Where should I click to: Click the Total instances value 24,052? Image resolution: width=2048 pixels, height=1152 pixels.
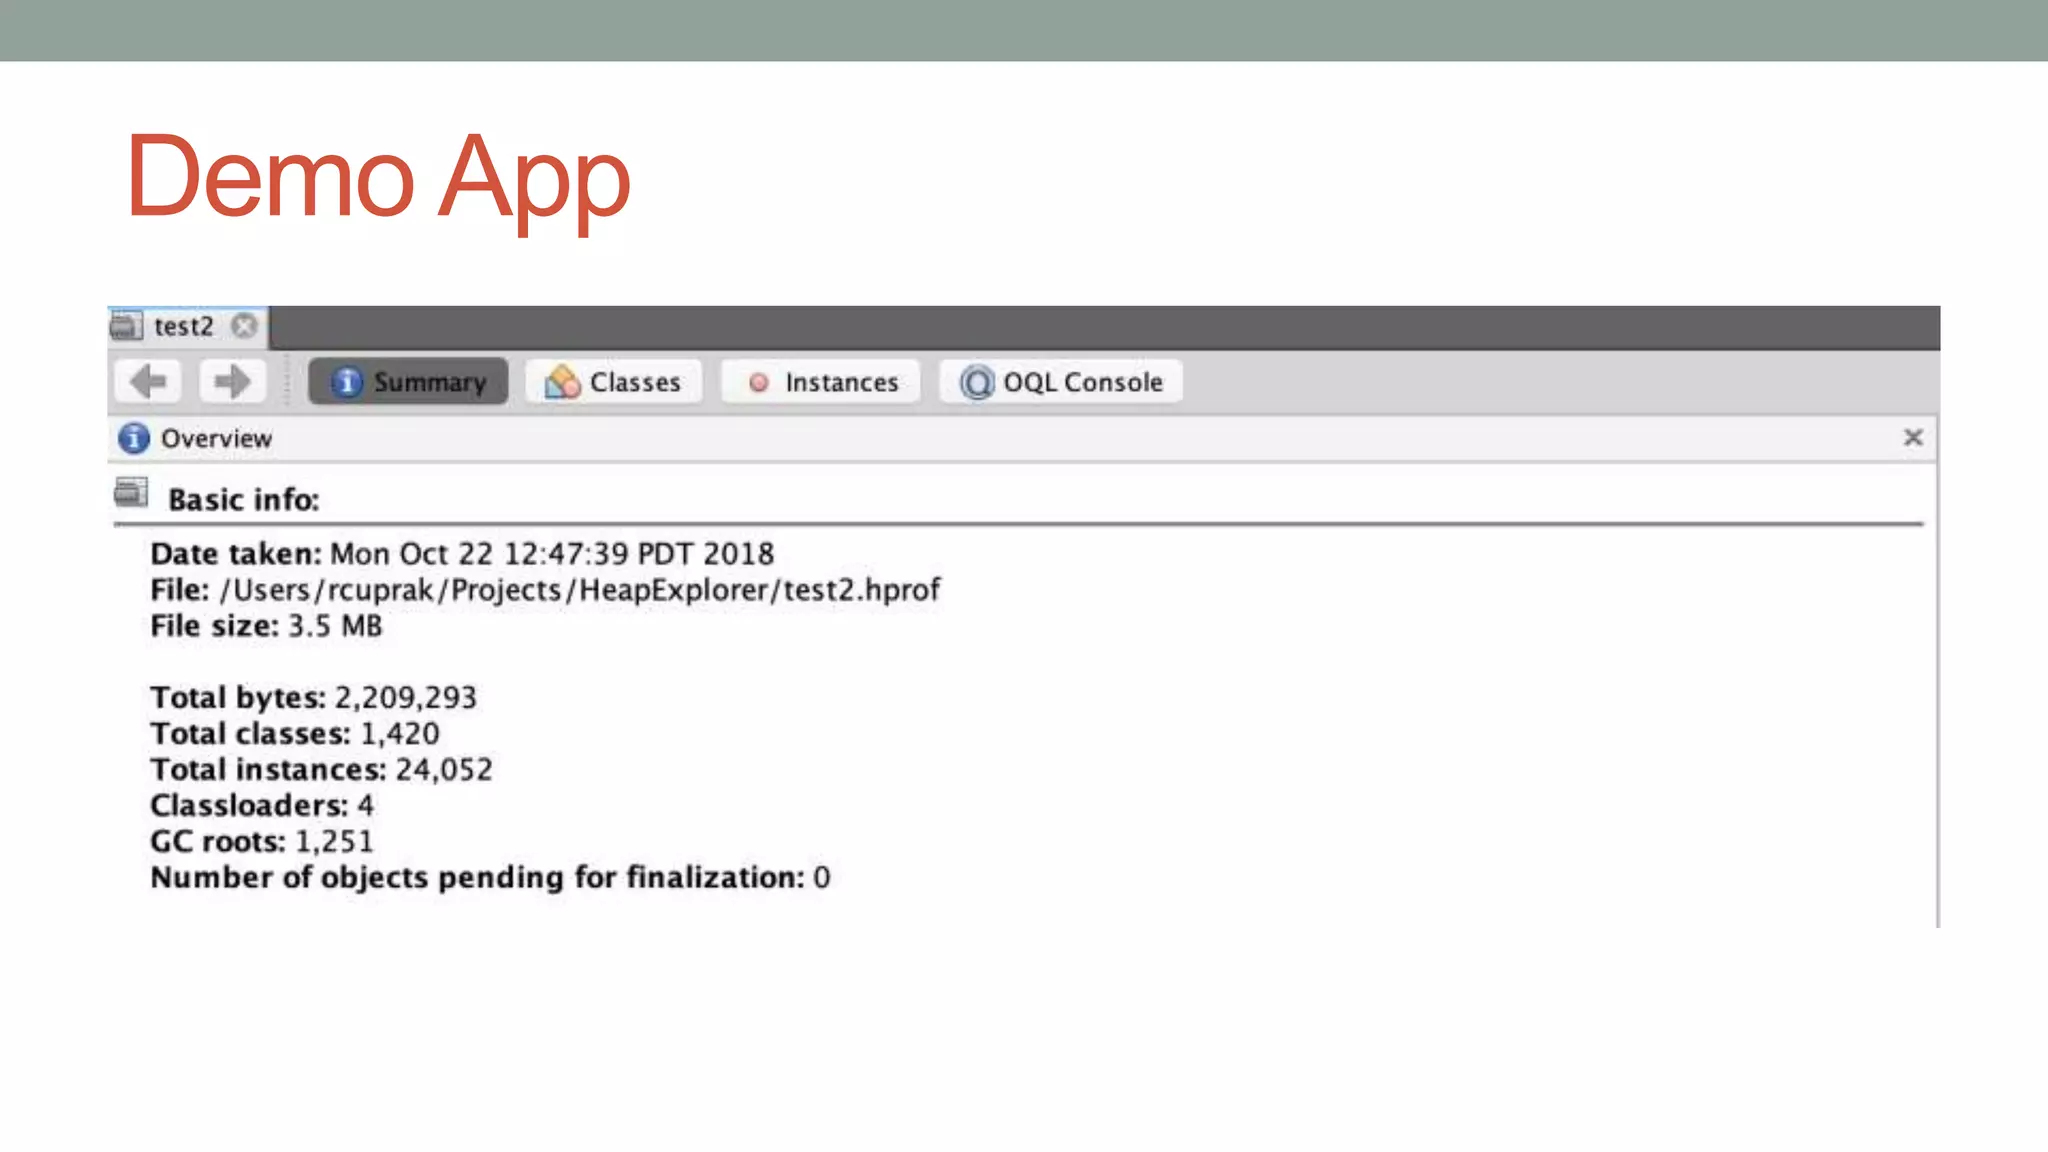point(444,770)
